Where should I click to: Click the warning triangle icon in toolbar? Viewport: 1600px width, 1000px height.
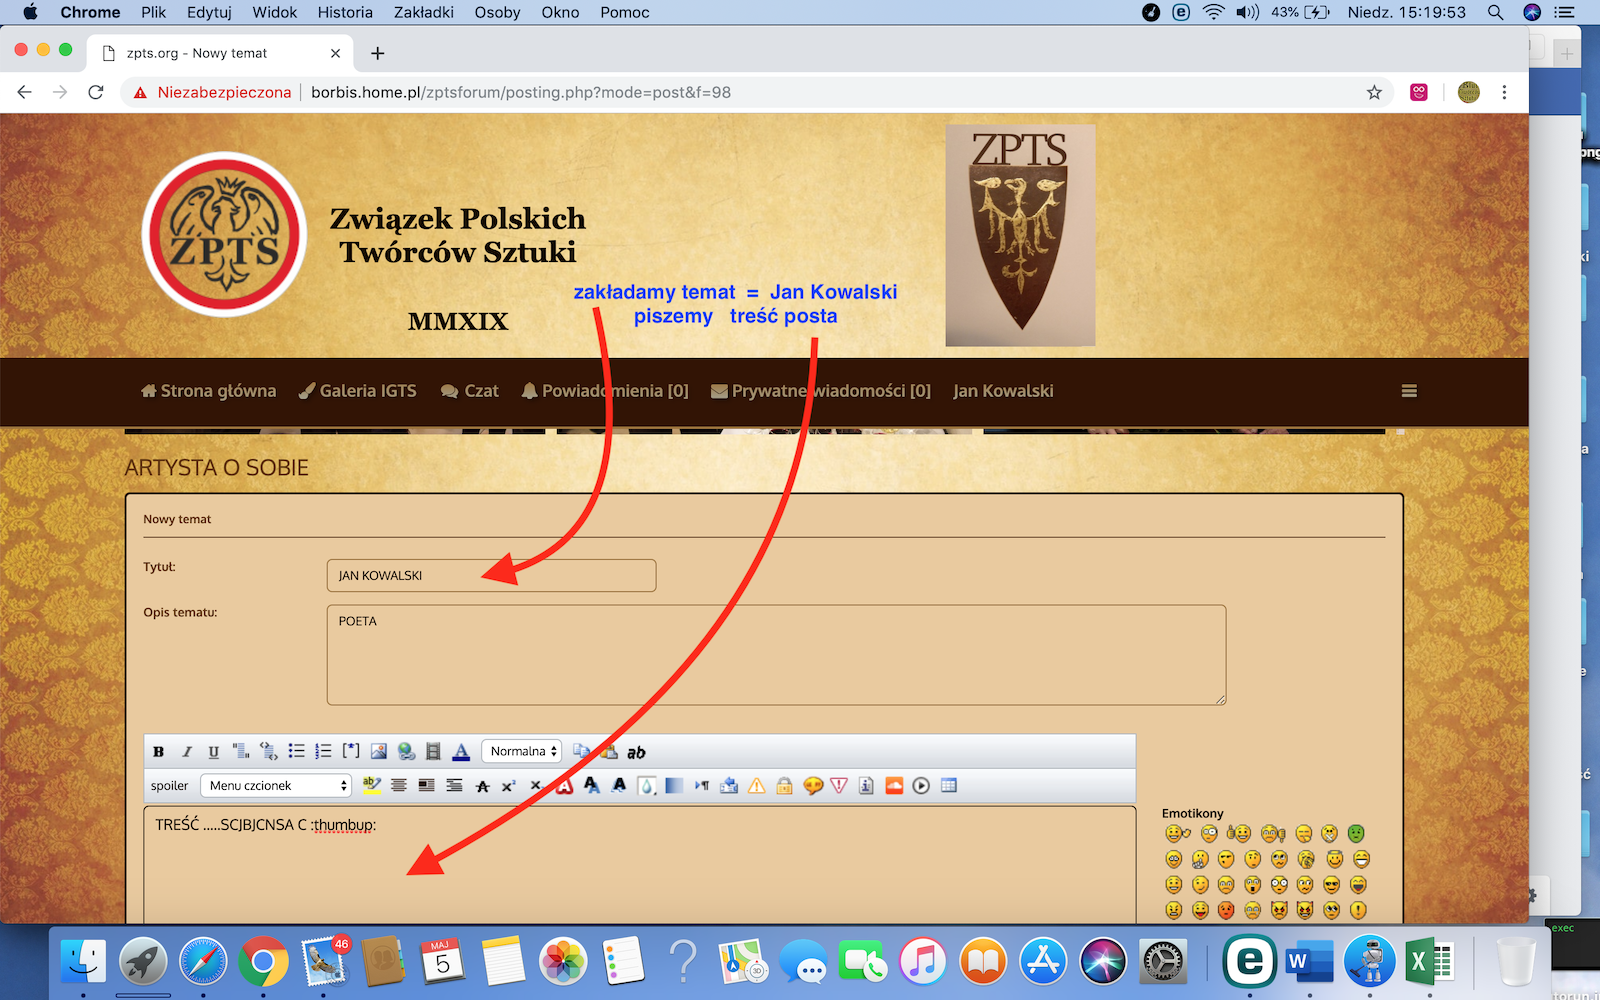757,786
